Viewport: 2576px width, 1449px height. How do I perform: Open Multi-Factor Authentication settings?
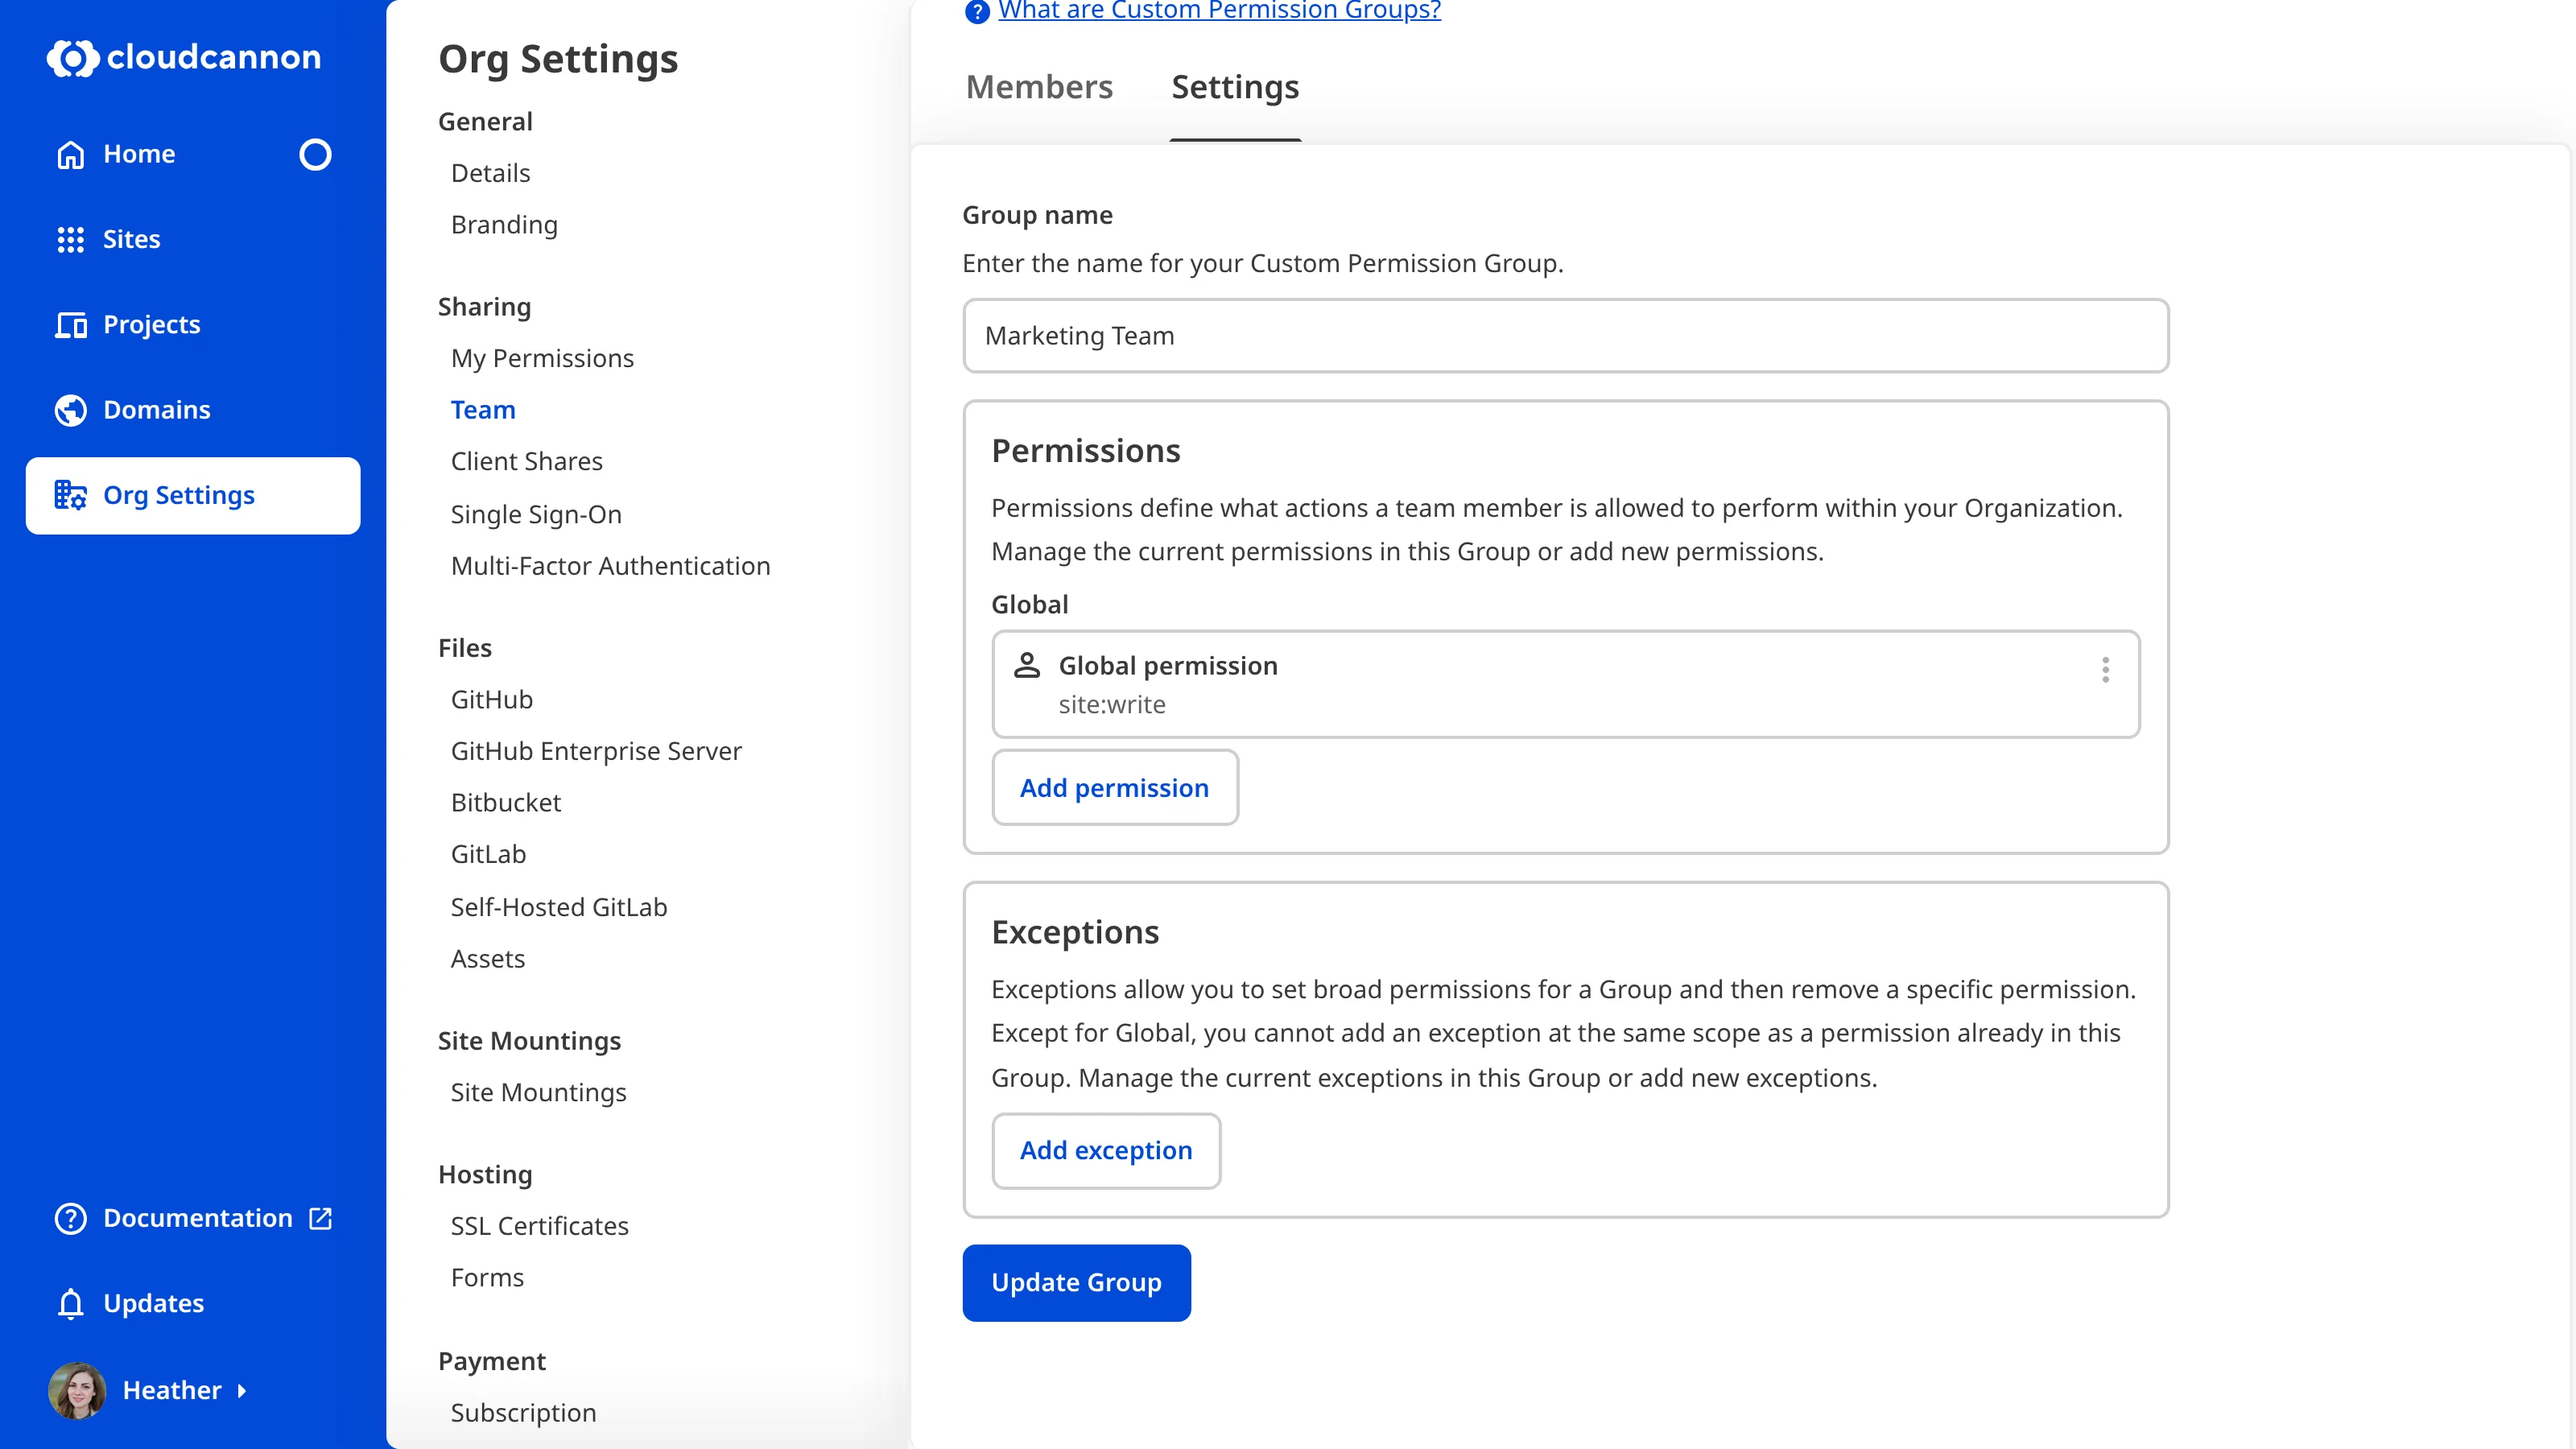click(610, 566)
